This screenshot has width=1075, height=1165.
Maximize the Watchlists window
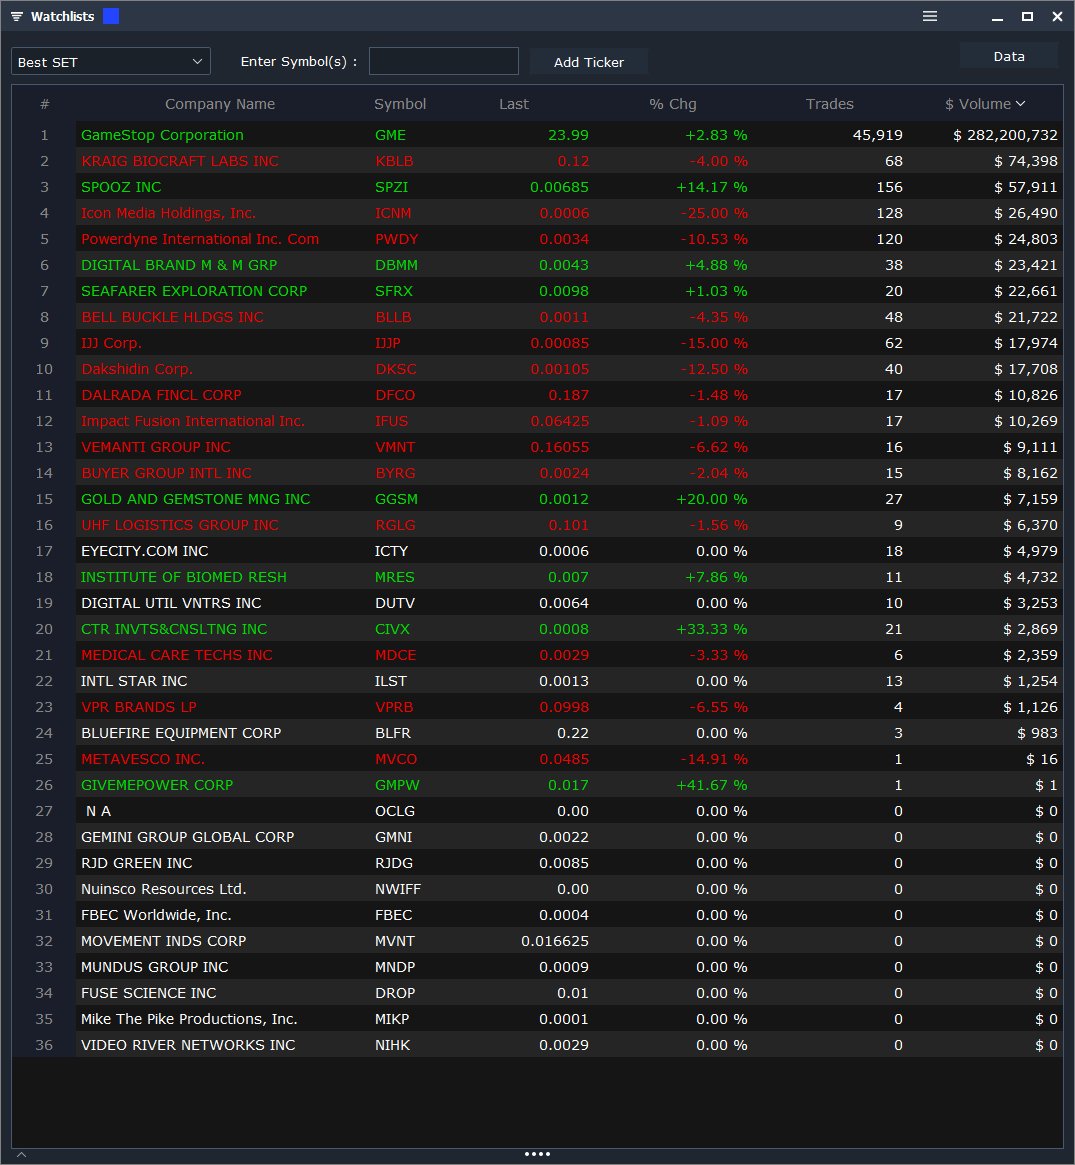(1027, 16)
